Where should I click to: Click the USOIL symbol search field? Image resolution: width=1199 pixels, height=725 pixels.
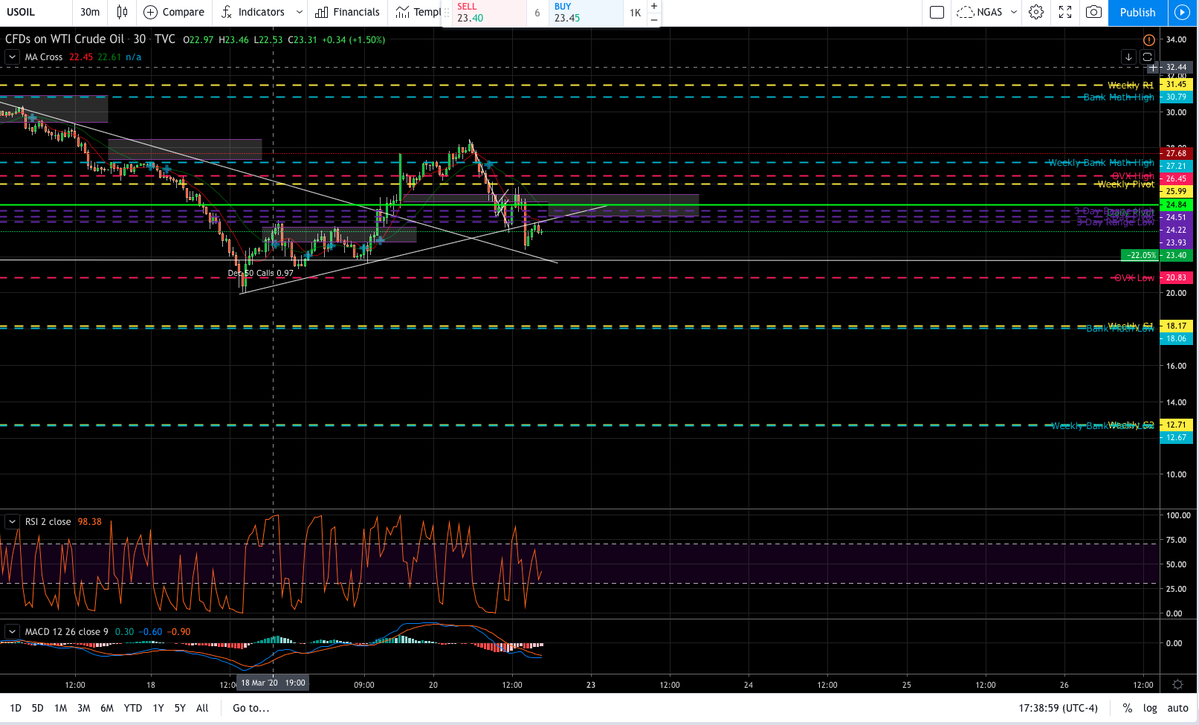[x=34, y=12]
